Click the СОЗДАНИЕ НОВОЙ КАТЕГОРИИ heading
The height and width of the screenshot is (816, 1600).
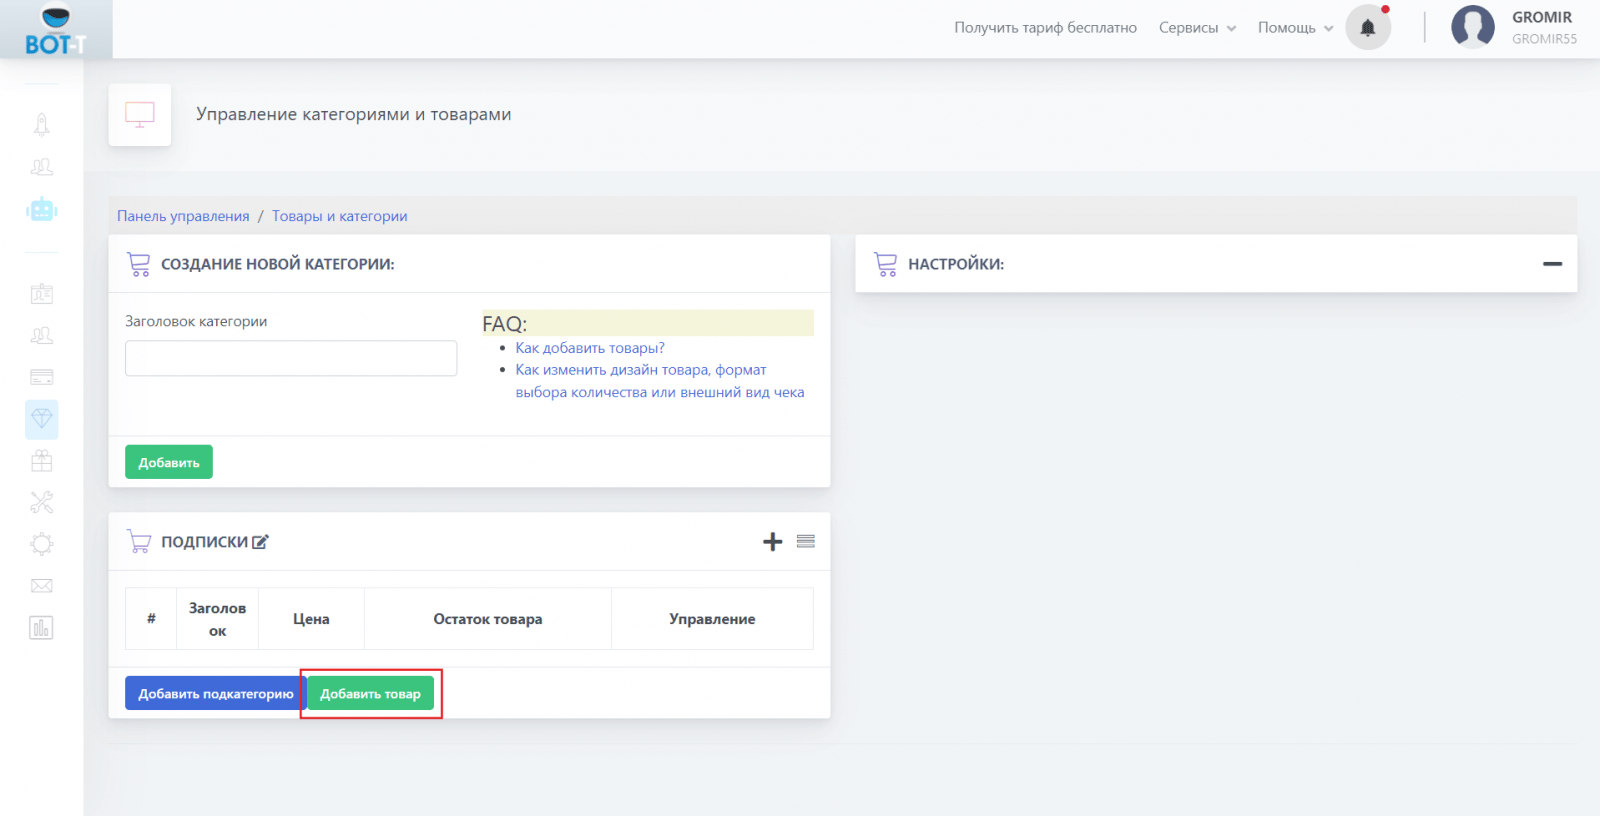[278, 264]
